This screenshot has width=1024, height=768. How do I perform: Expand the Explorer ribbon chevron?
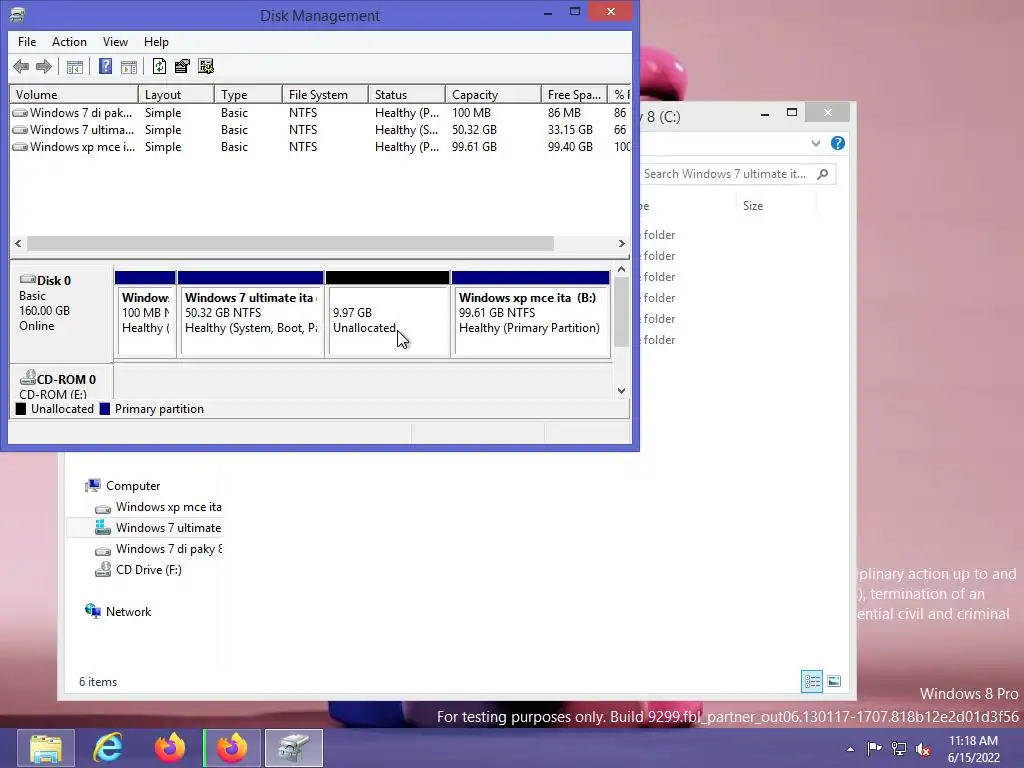pos(816,143)
